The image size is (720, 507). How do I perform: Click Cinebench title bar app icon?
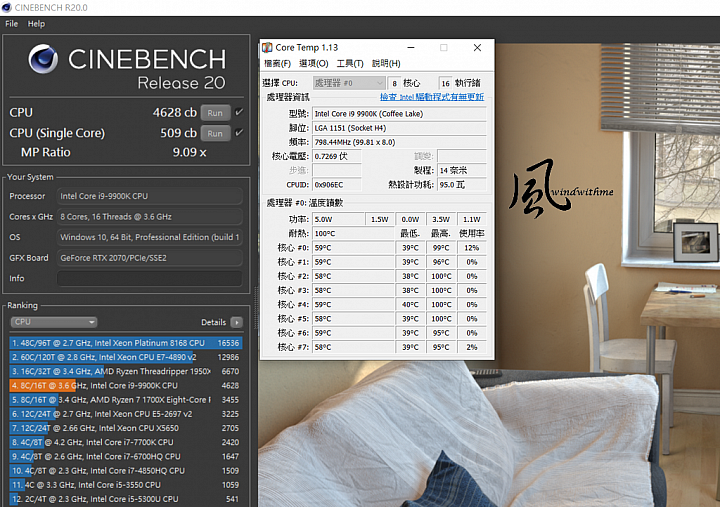pyautogui.click(x=6, y=7)
